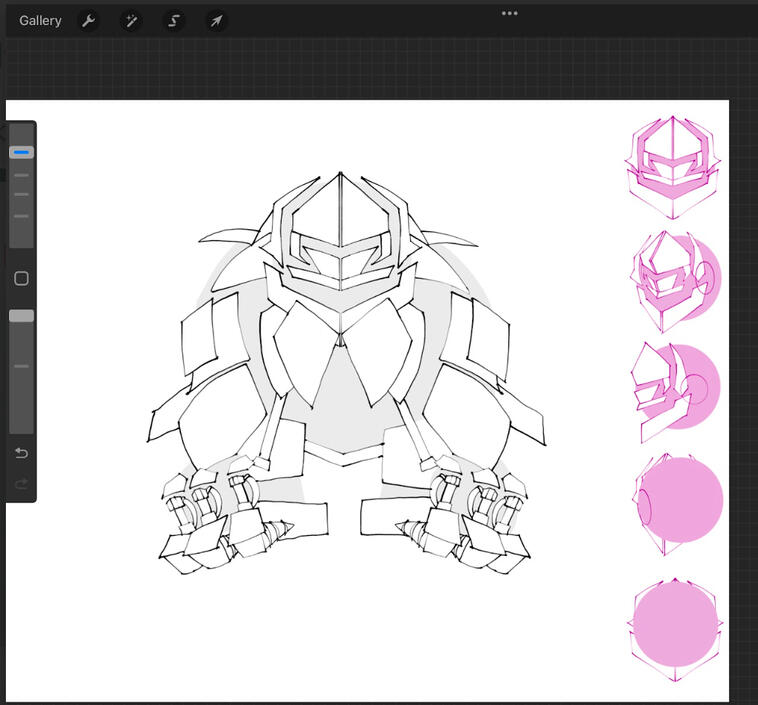Open the Gallery

pos(40,21)
